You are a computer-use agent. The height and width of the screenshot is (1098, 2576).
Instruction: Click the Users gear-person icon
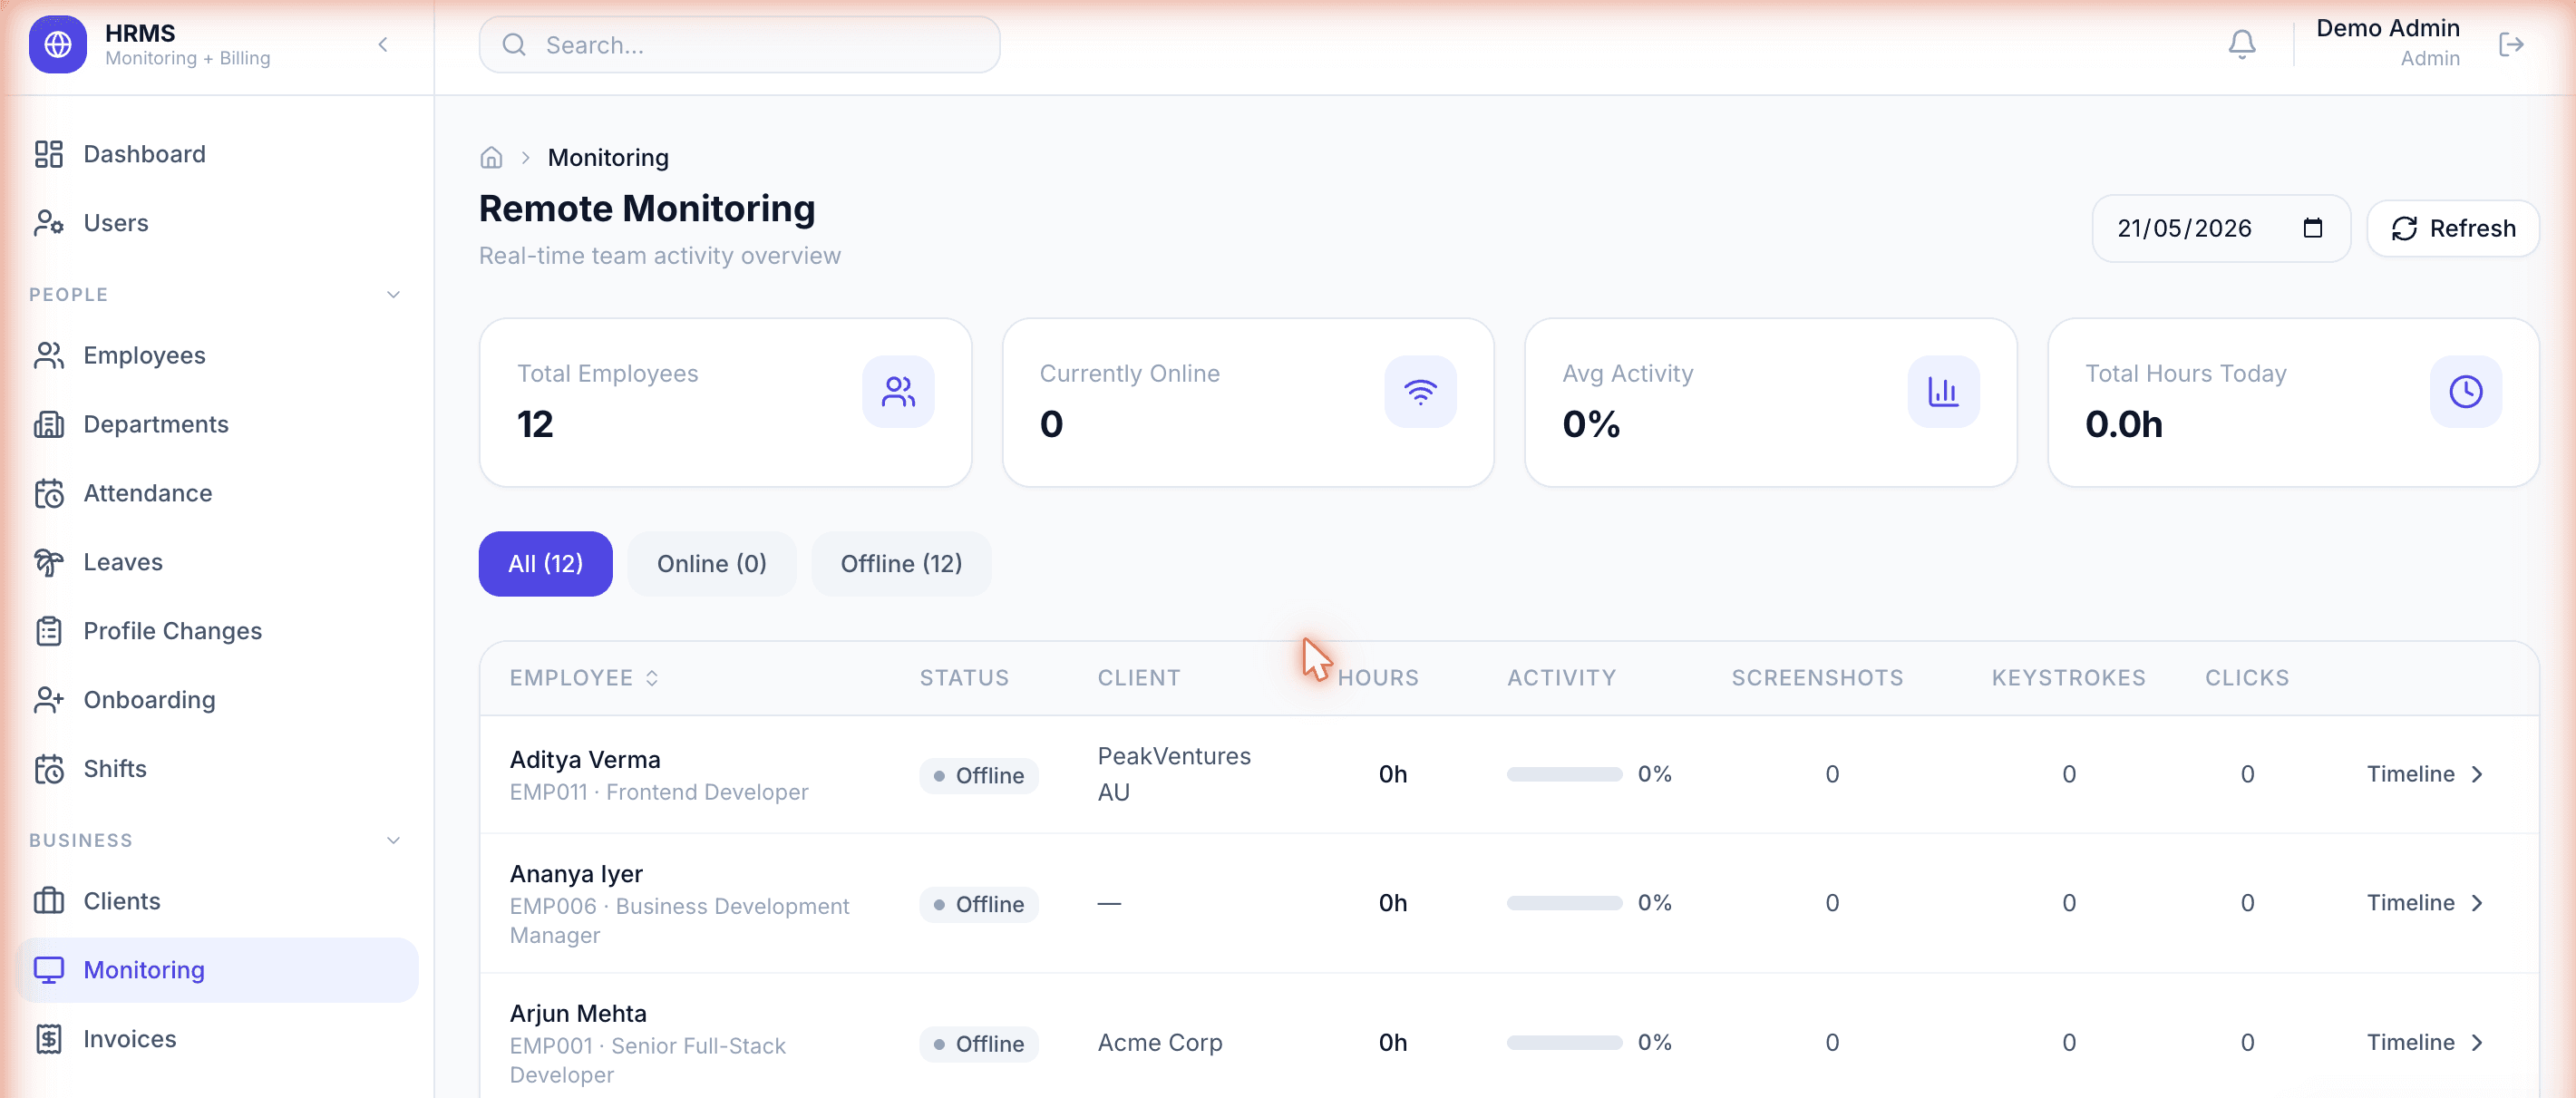point(49,223)
